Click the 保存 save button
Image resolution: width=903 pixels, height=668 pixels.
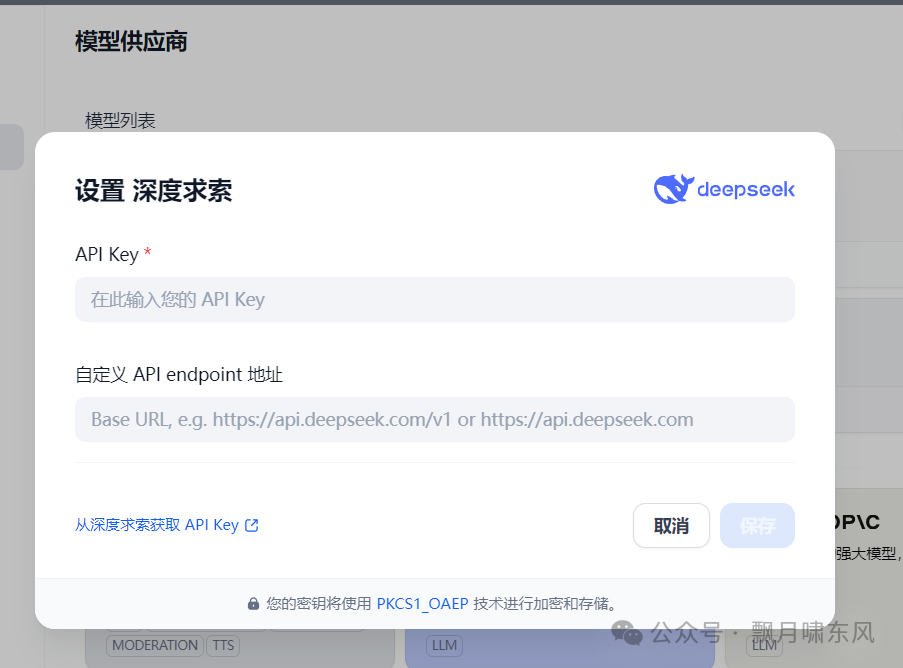click(x=757, y=526)
